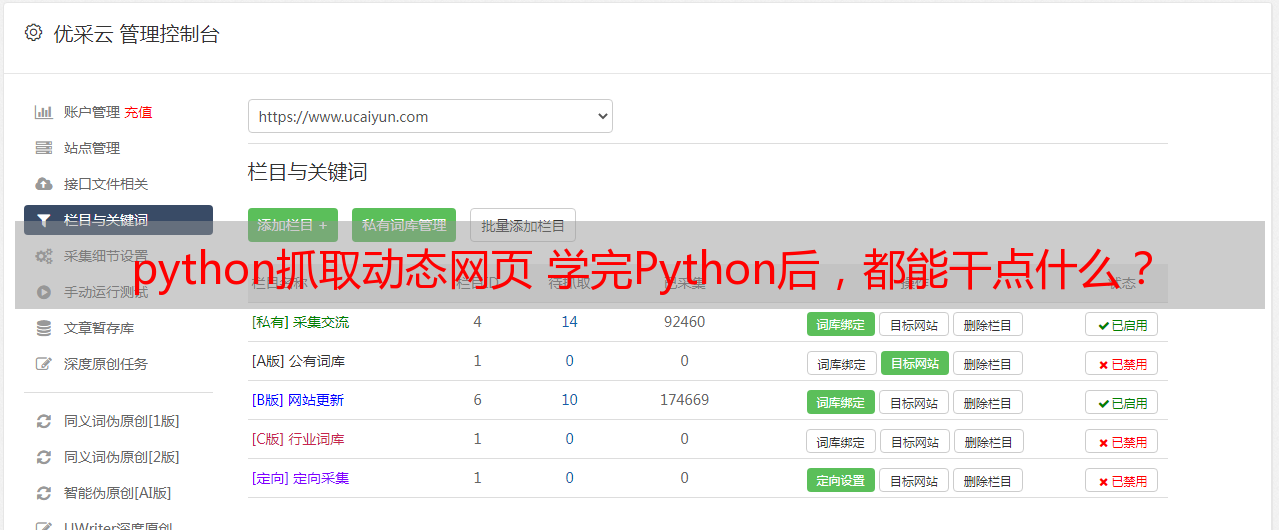Click the refresh icon for 智能伪原创[AI版]

click(44, 493)
